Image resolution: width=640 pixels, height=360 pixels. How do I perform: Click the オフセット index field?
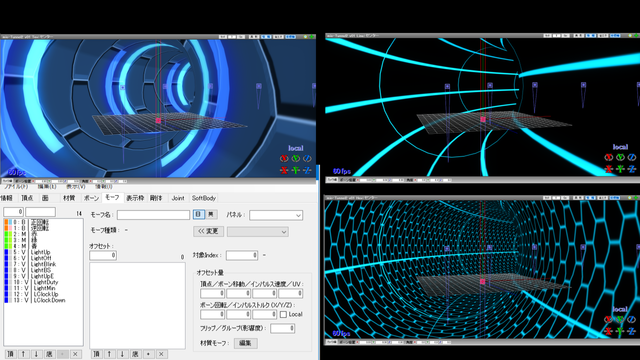click(103, 256)
